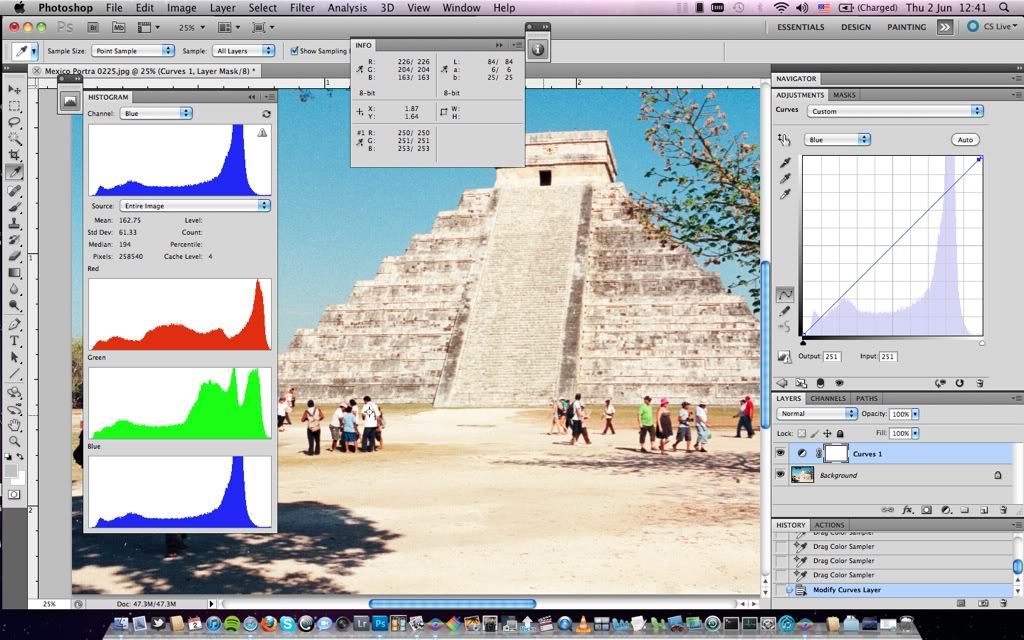This screenshot has height=640, width=1024.
Task: Open the Curves preset dropdown showing Custom
Action: pos(894,111)
